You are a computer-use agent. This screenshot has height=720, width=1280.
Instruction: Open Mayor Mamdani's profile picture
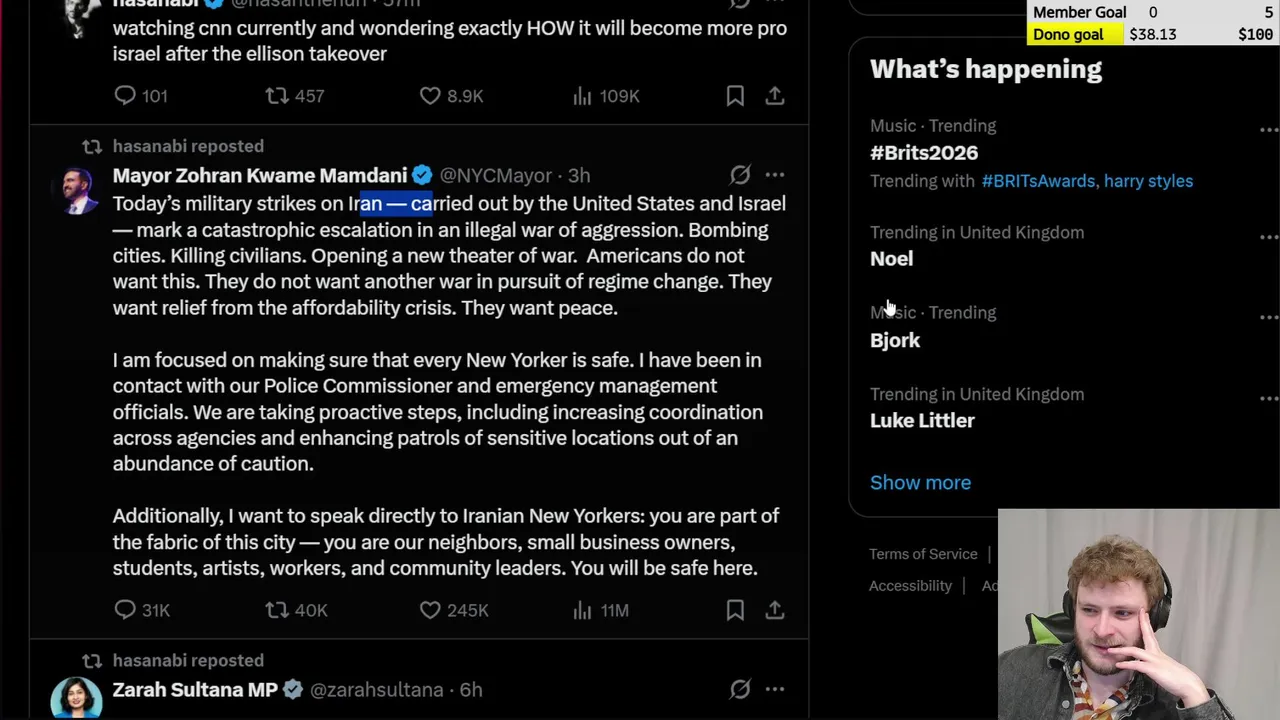pyautogui.click(x=77, y=191)
